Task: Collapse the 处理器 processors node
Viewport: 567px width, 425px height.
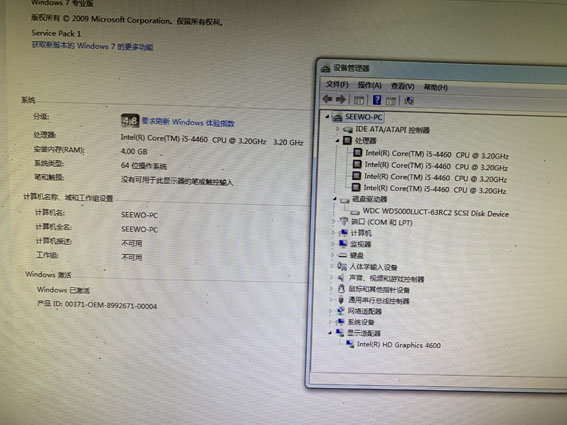Action: [337, 140]
